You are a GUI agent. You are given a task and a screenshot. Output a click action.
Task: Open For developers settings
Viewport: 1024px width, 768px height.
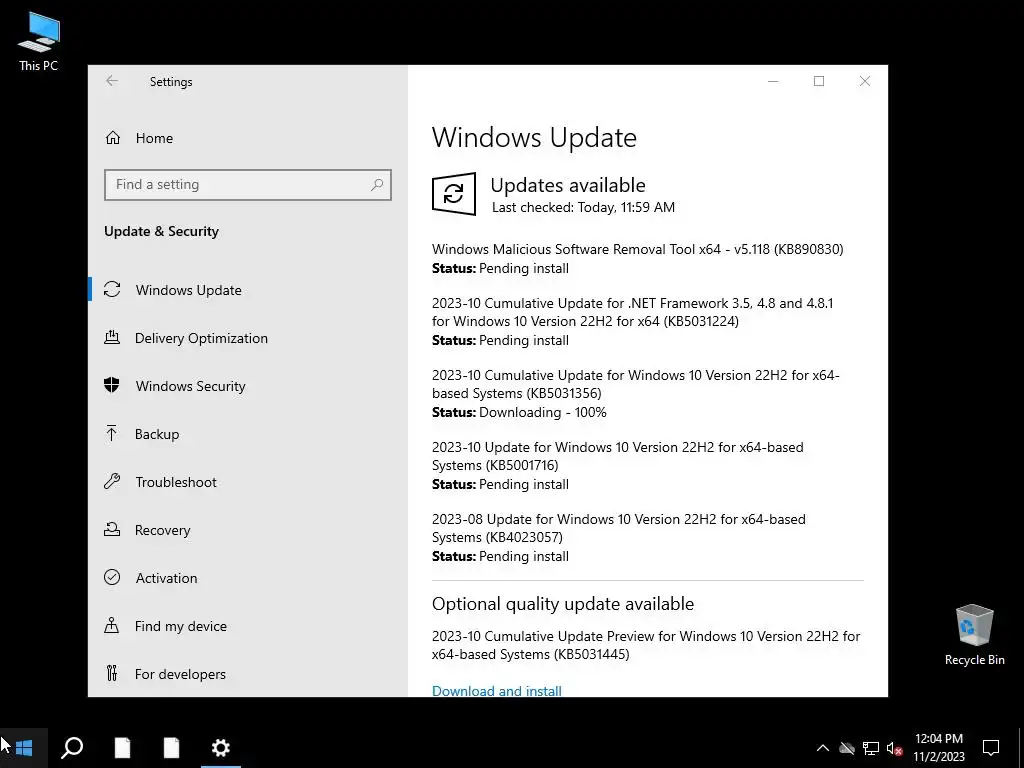coord(180,674)
